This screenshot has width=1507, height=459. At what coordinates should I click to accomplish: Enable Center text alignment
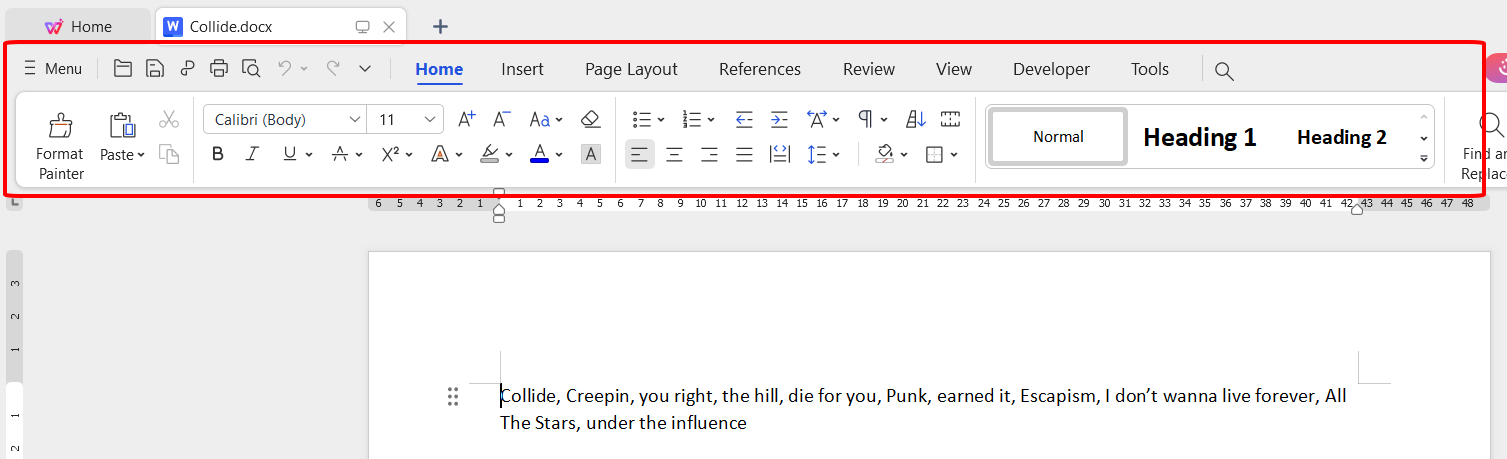tap(675, 154)
